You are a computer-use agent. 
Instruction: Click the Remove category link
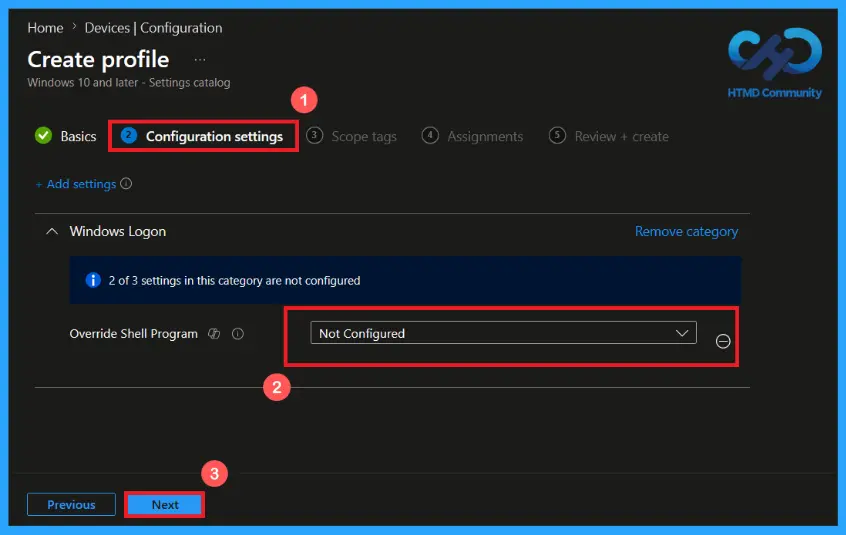click(x=686, y=231)
